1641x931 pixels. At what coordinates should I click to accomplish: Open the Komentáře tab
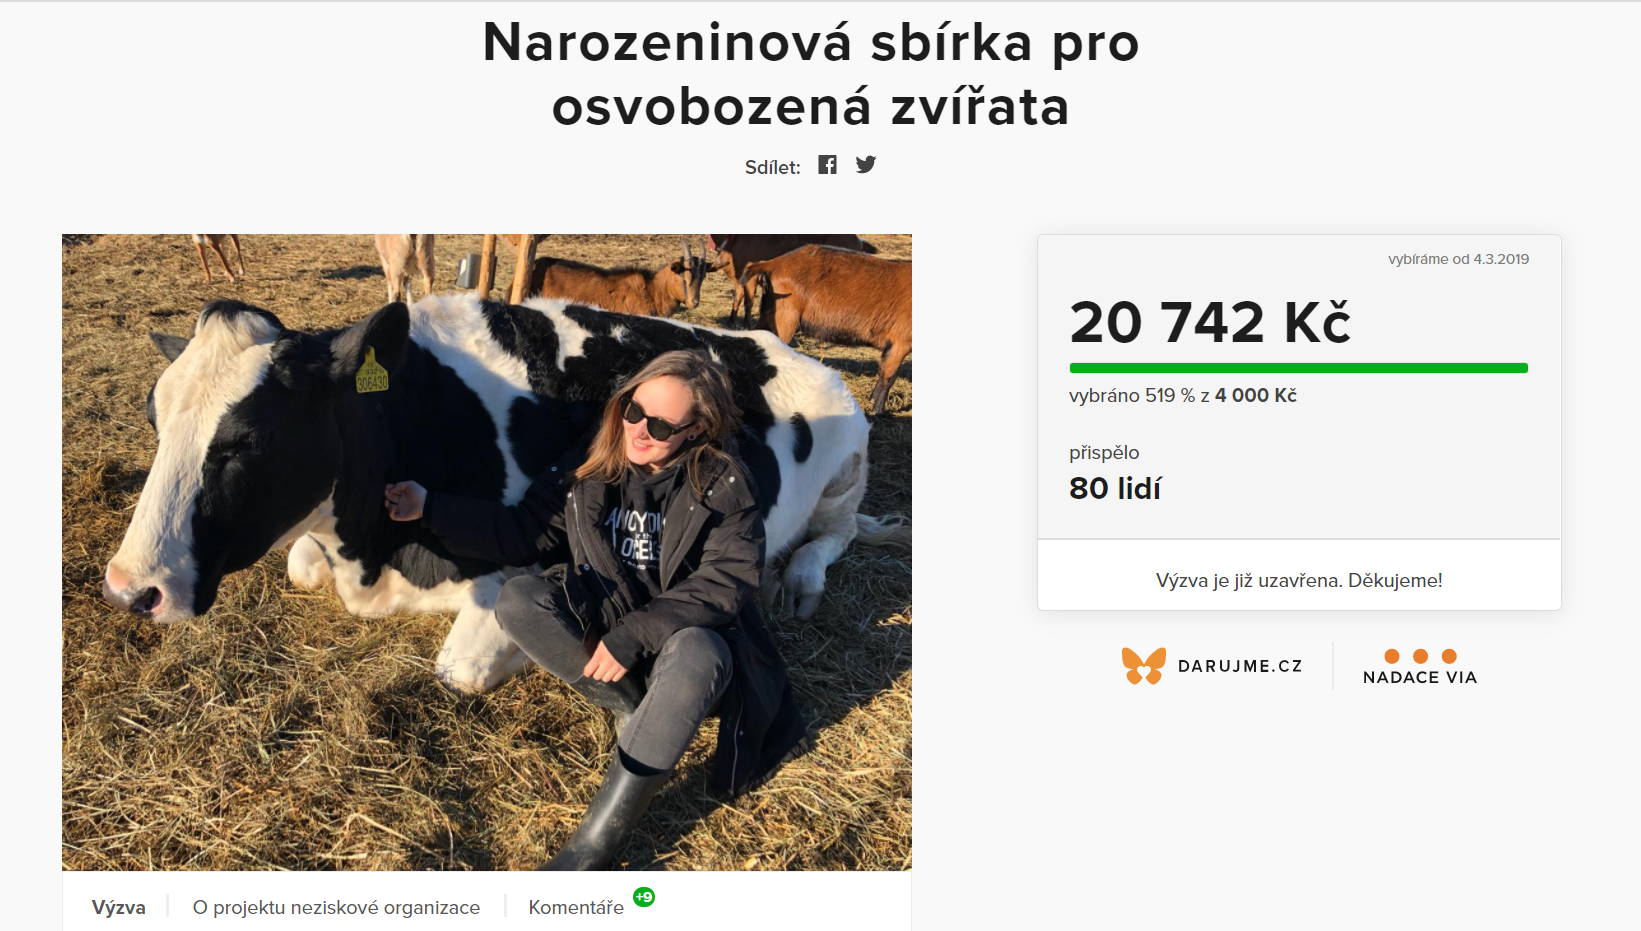coord(576,907)
